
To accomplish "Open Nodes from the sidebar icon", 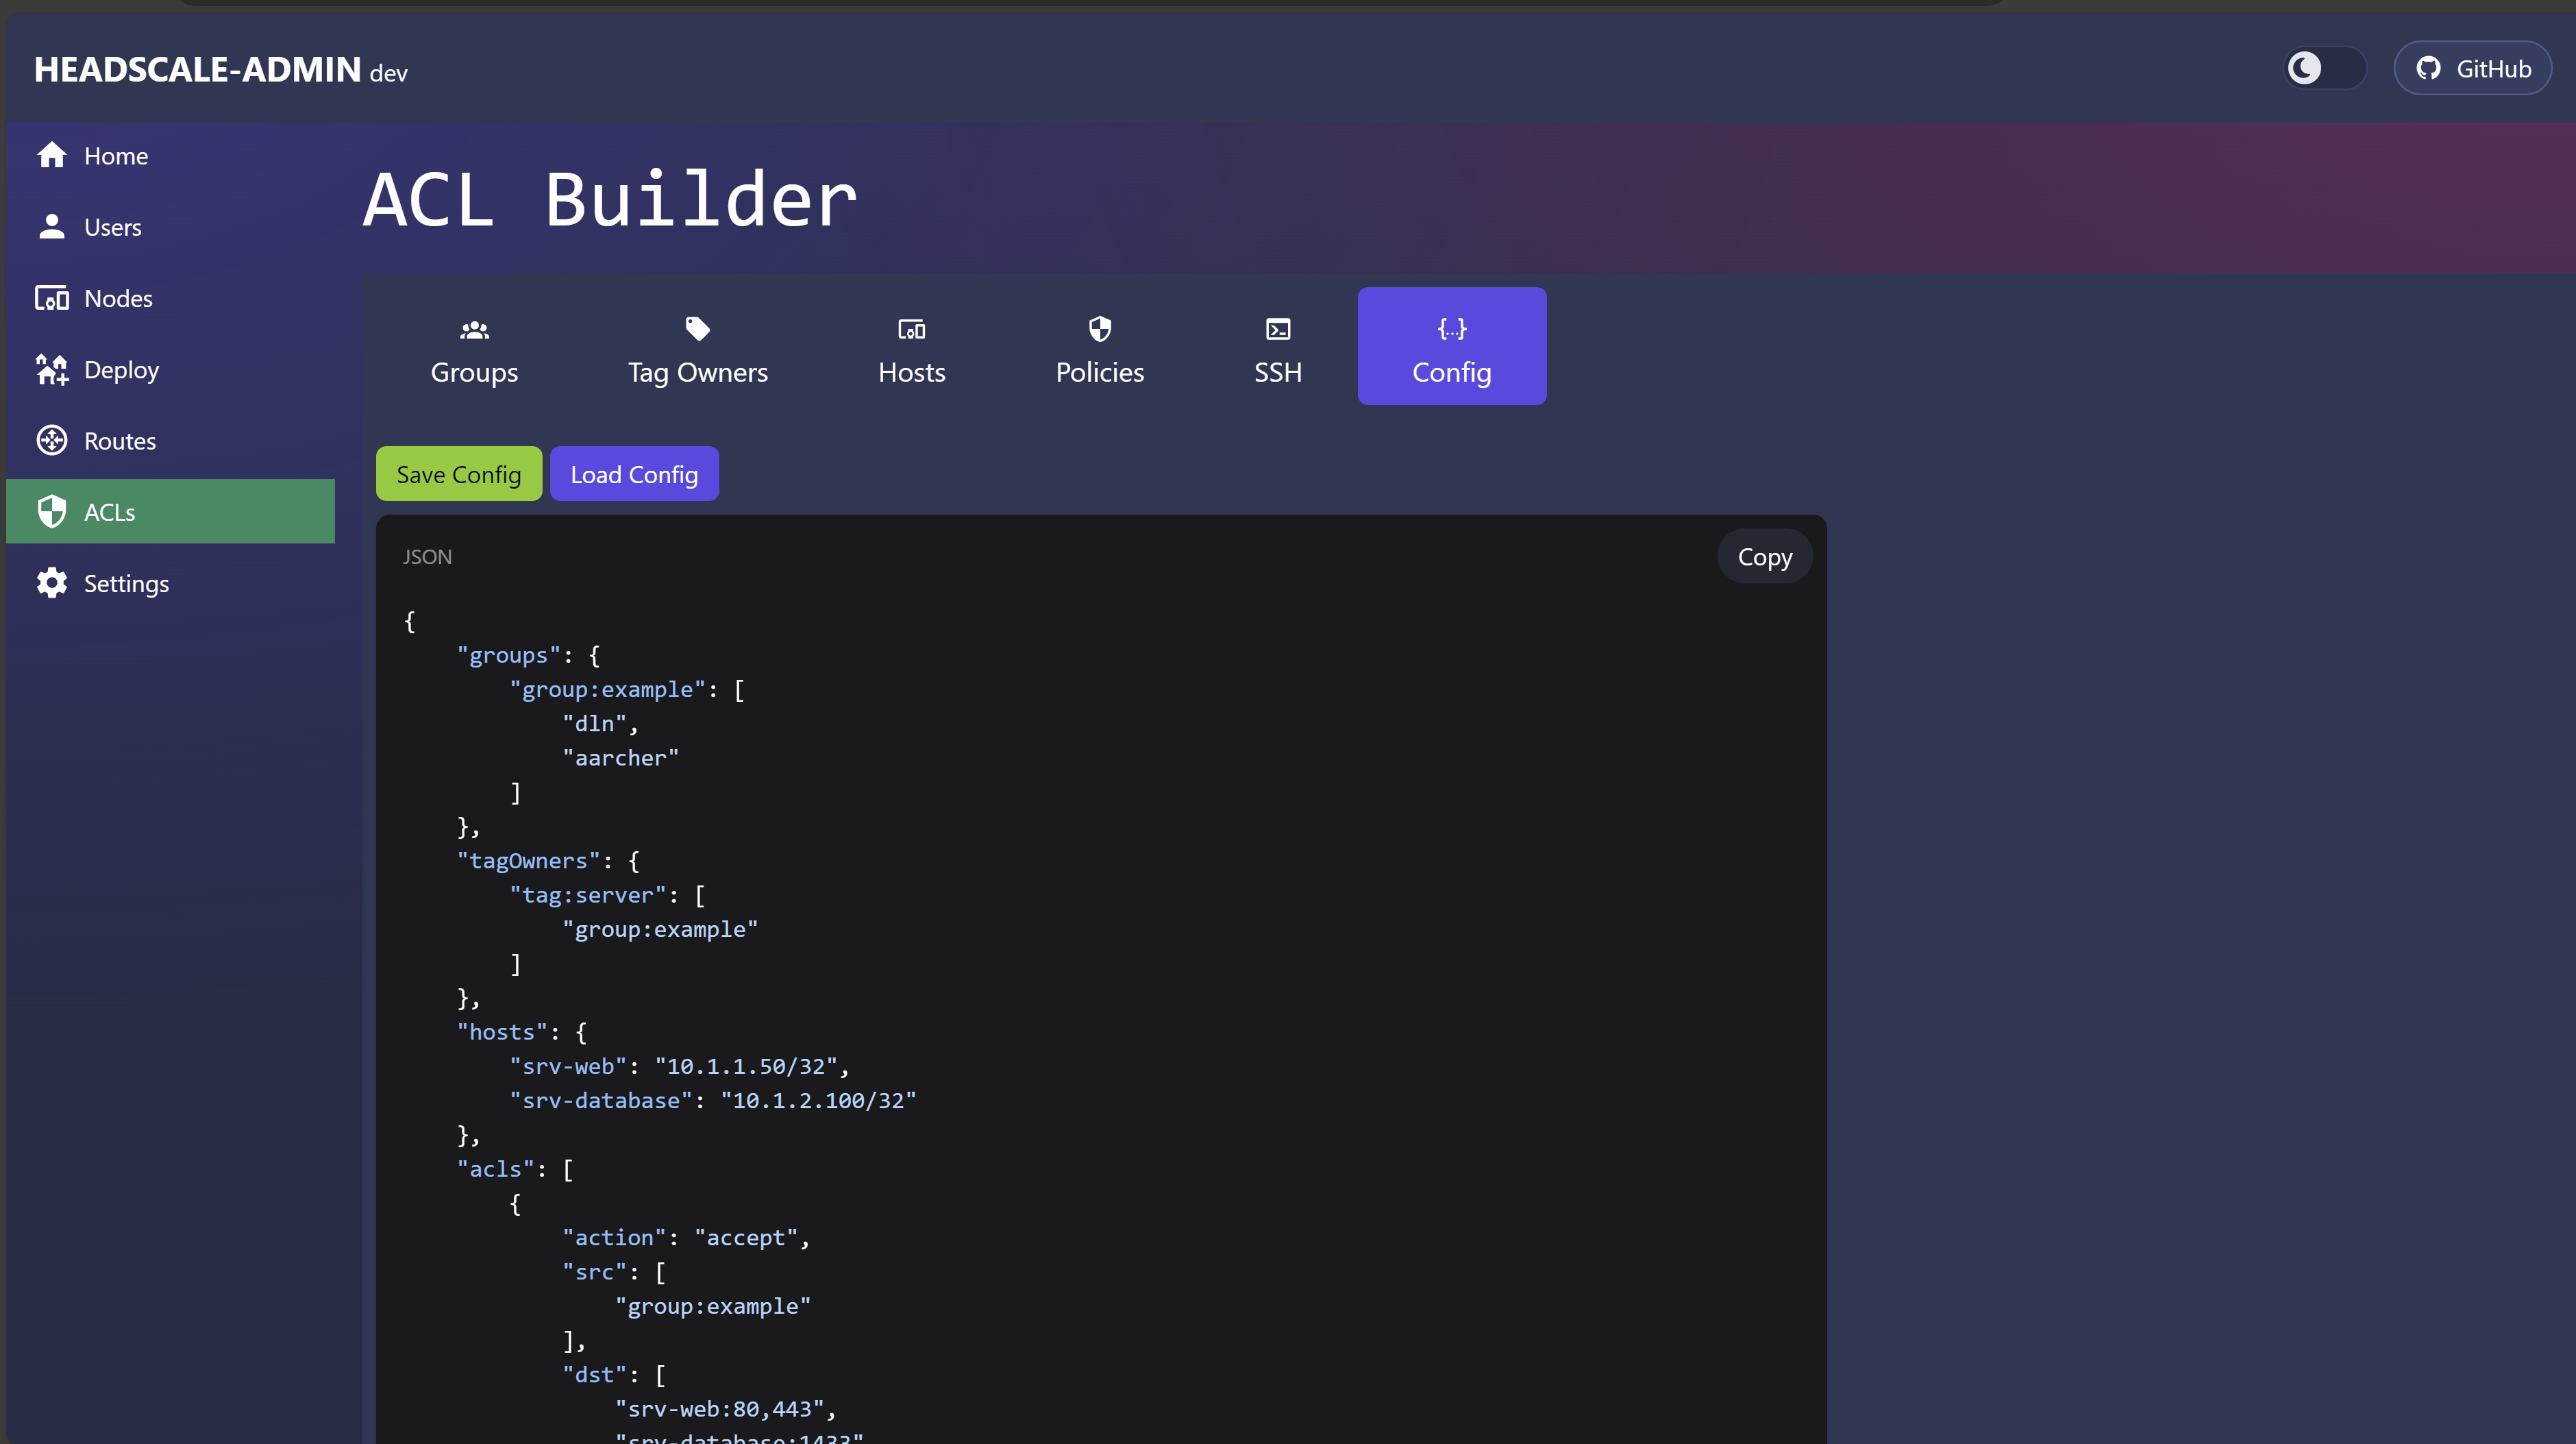I will pyautogui.click(x=52, y=297).
